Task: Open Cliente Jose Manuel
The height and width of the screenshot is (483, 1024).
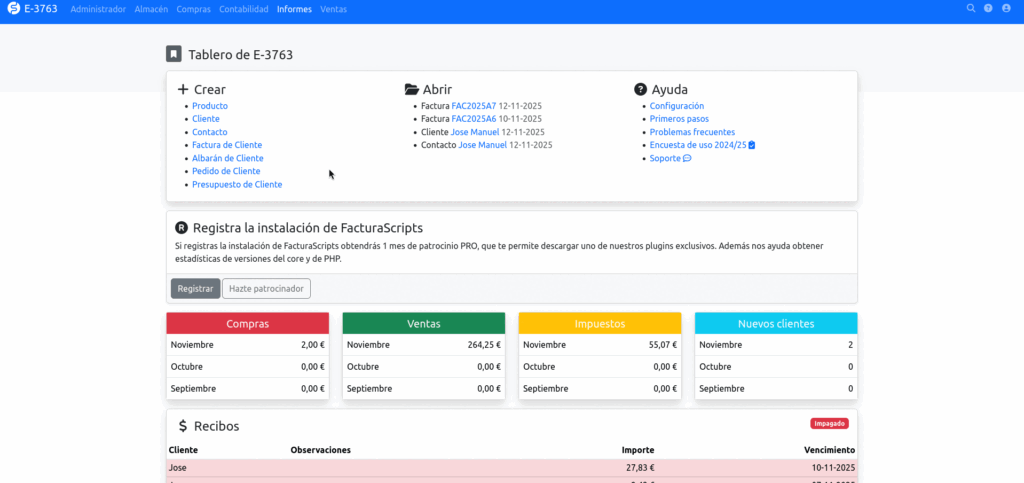Action: 475,132
